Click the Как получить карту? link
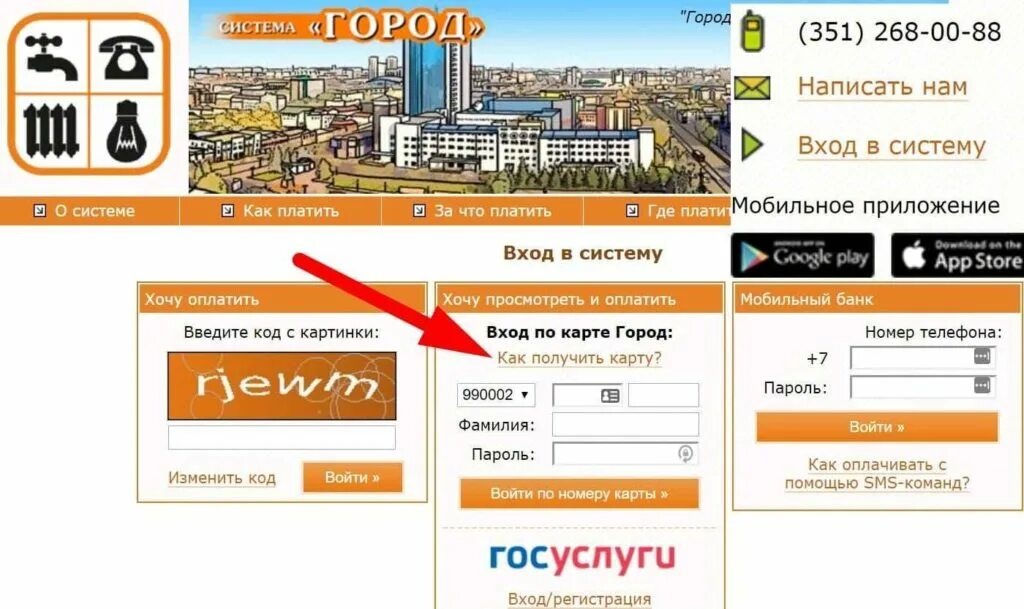 click(579, 358)
